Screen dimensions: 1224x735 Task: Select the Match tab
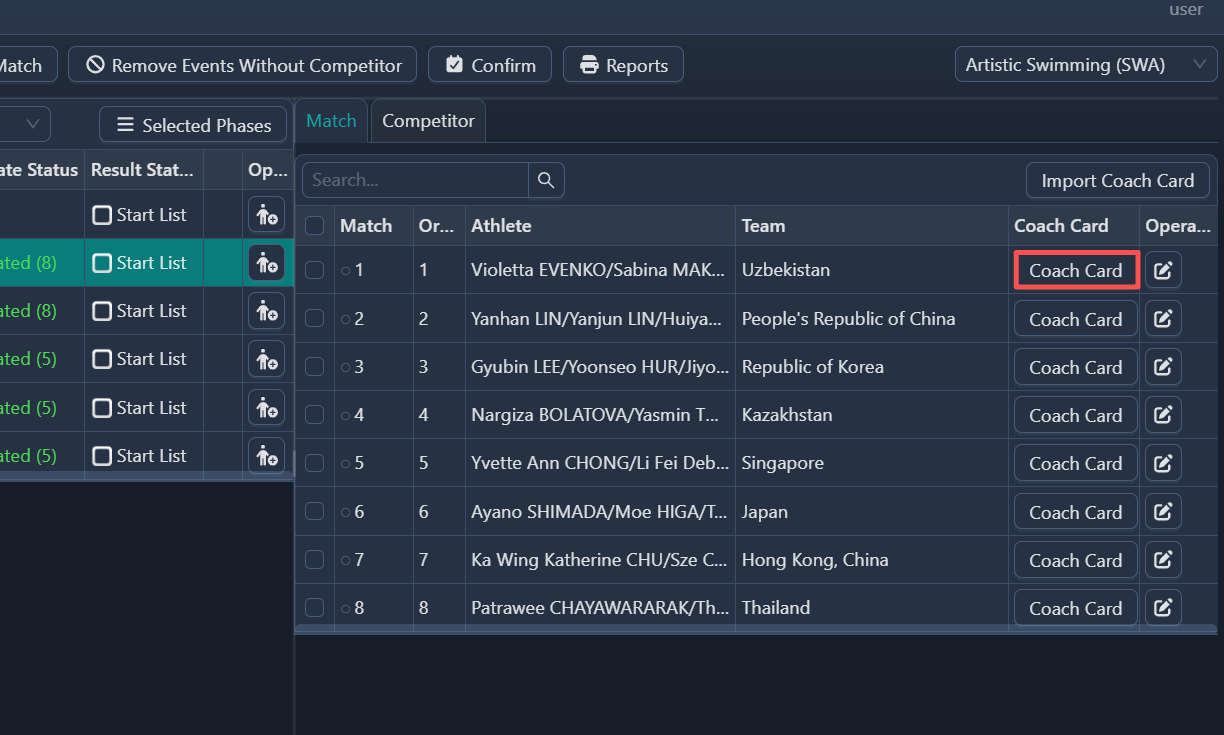(331, 121)
